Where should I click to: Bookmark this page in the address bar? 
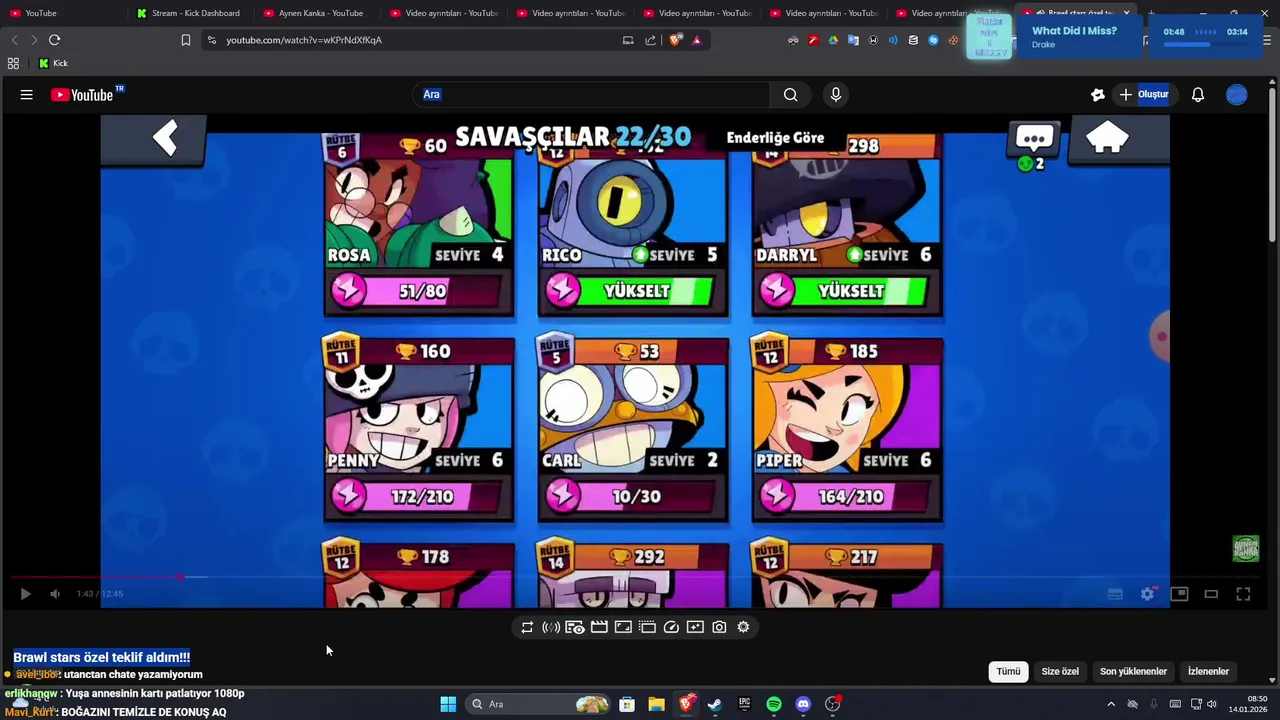pos(185,40)
